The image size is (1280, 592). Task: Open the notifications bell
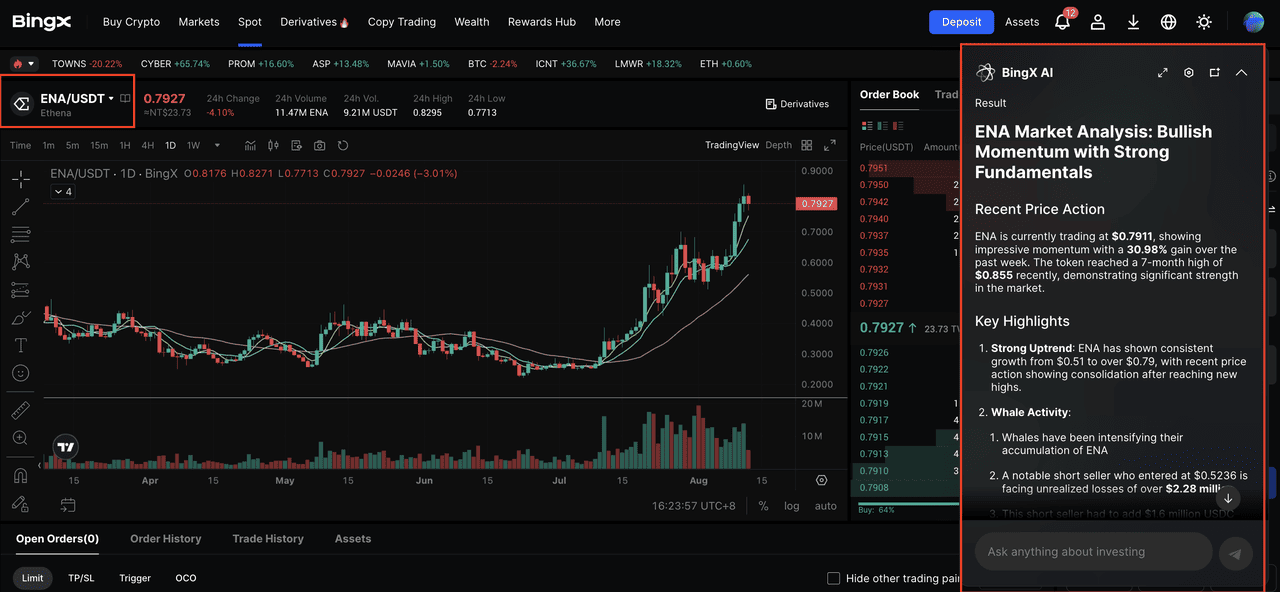click(1062, 22)
